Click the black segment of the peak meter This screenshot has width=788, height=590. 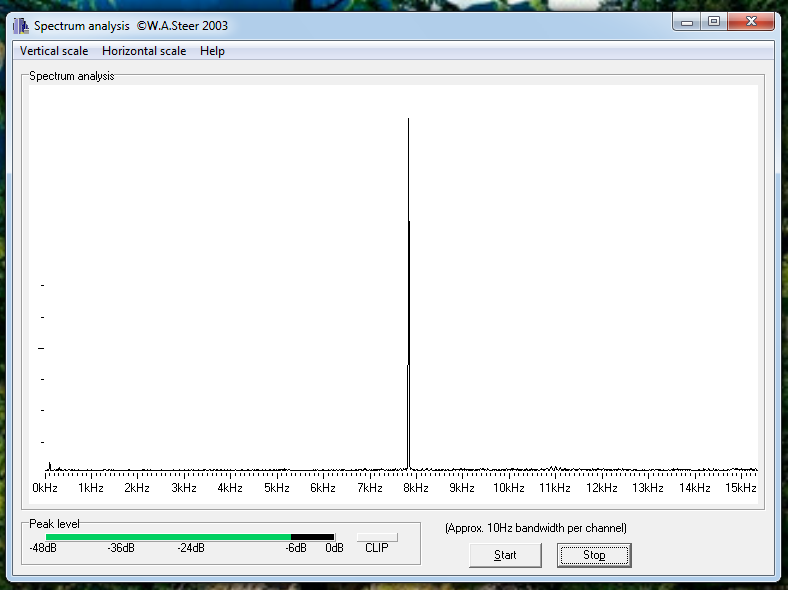pos(312,537)
